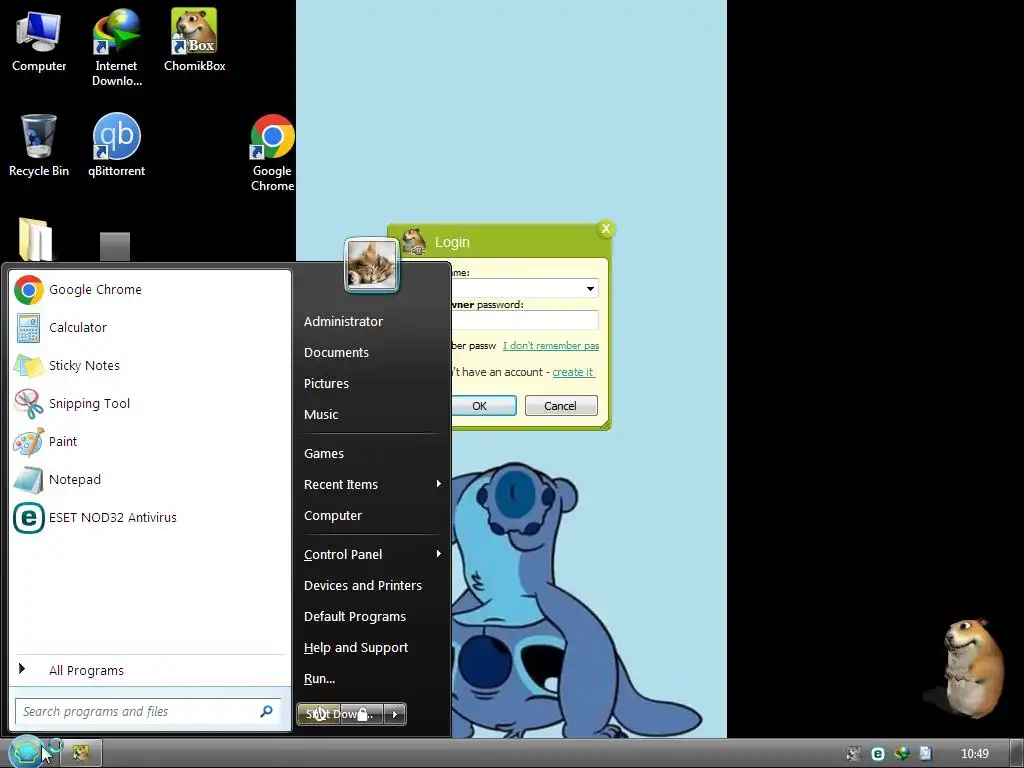Viewport: 1024px width, 768px height.
Task: Click the kitten user account picture
Action: 372,264
